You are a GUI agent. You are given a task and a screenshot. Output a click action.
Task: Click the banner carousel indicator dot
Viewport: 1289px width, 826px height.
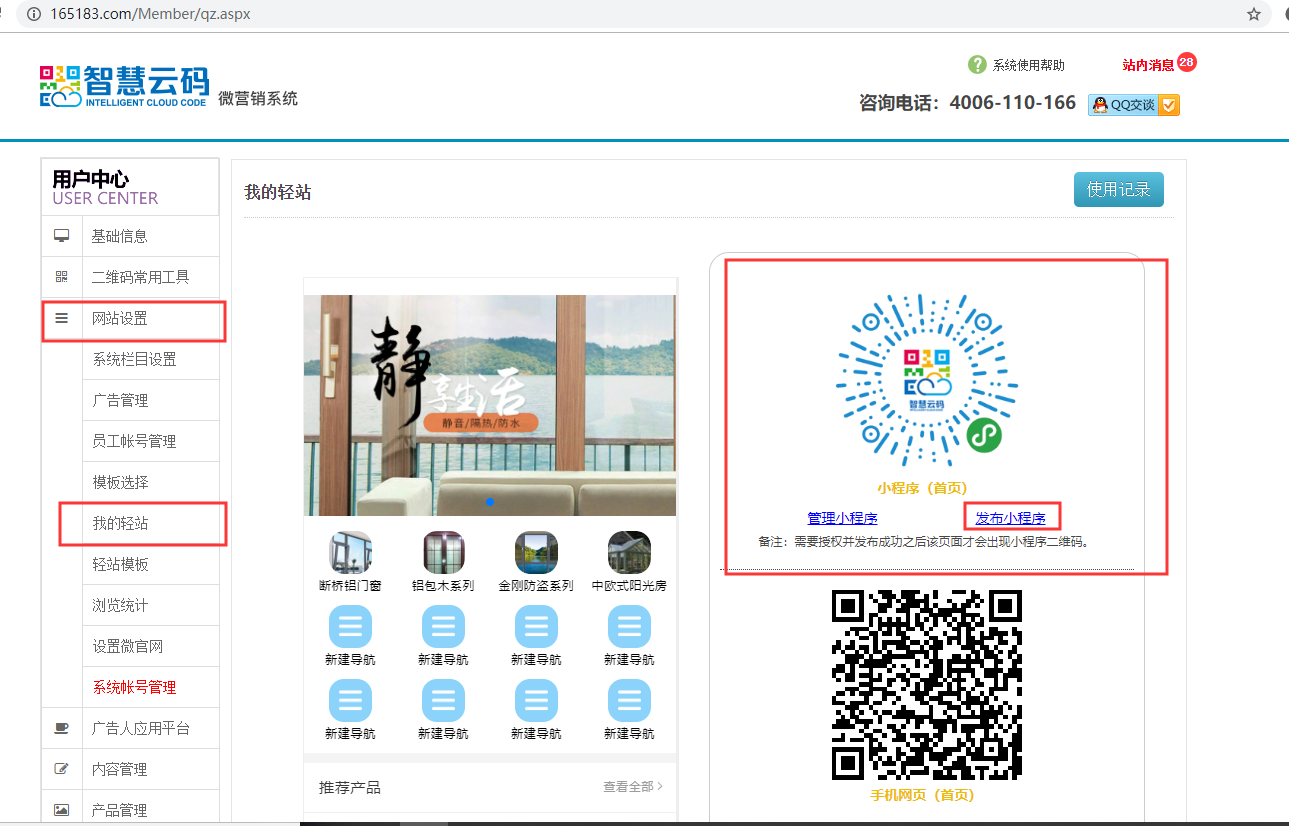point(490,501)
